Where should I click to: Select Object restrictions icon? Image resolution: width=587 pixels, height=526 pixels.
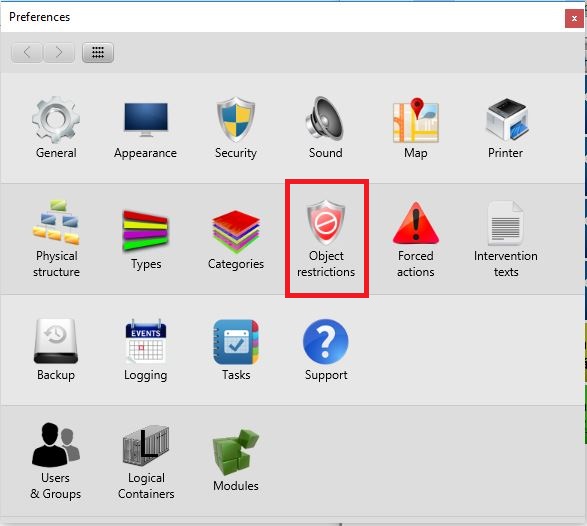pyautogui.click(x=326, y=222)
